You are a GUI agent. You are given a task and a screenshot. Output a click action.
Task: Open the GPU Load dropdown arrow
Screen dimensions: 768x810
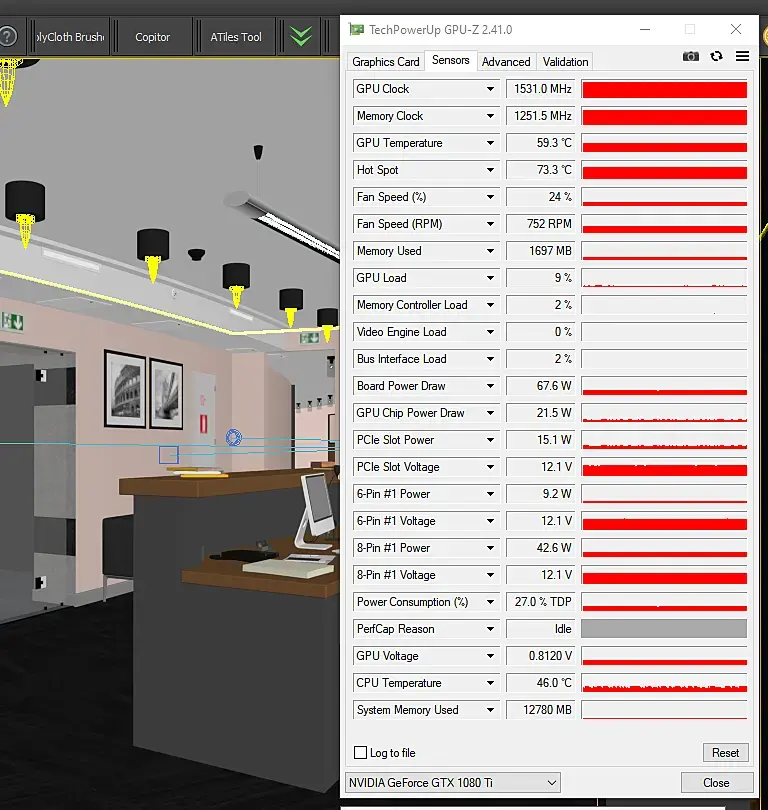tap(490, 278)
